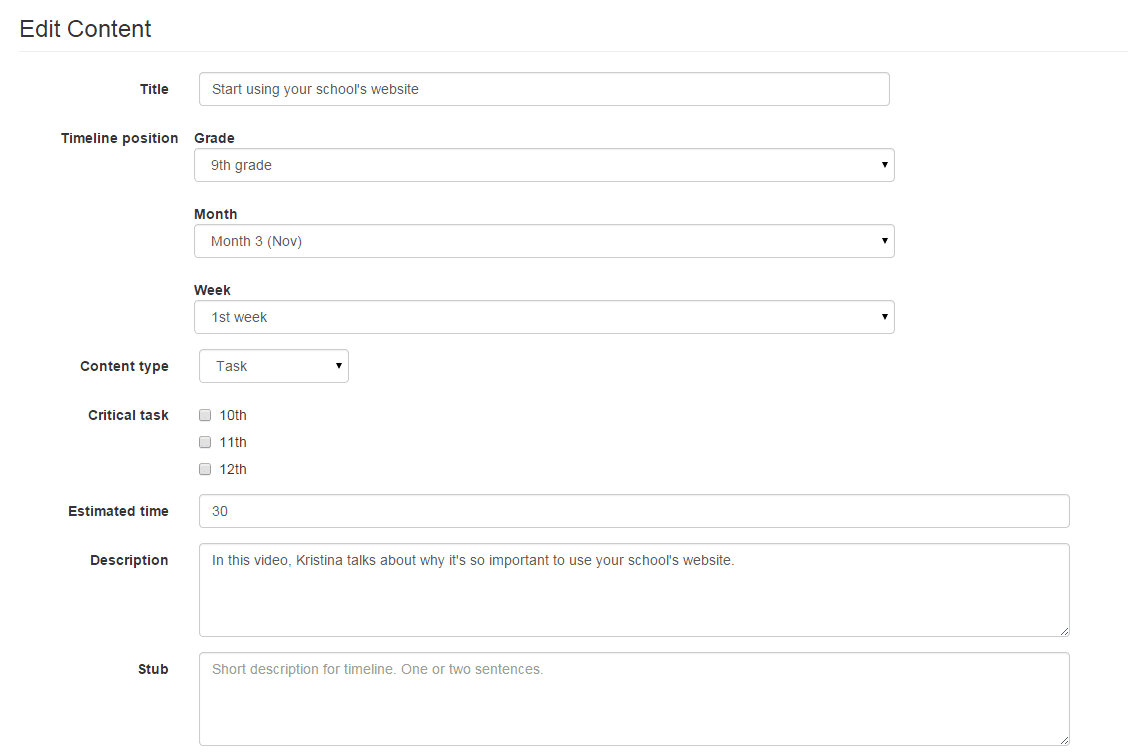Click the Description textarea resize handle

pos(1064,631)
